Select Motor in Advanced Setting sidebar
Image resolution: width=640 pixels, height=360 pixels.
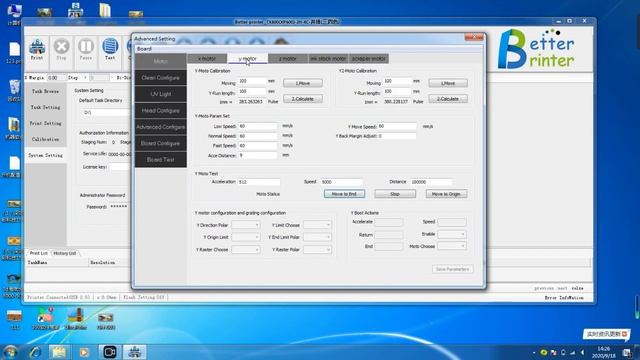(x=161, y=61)
